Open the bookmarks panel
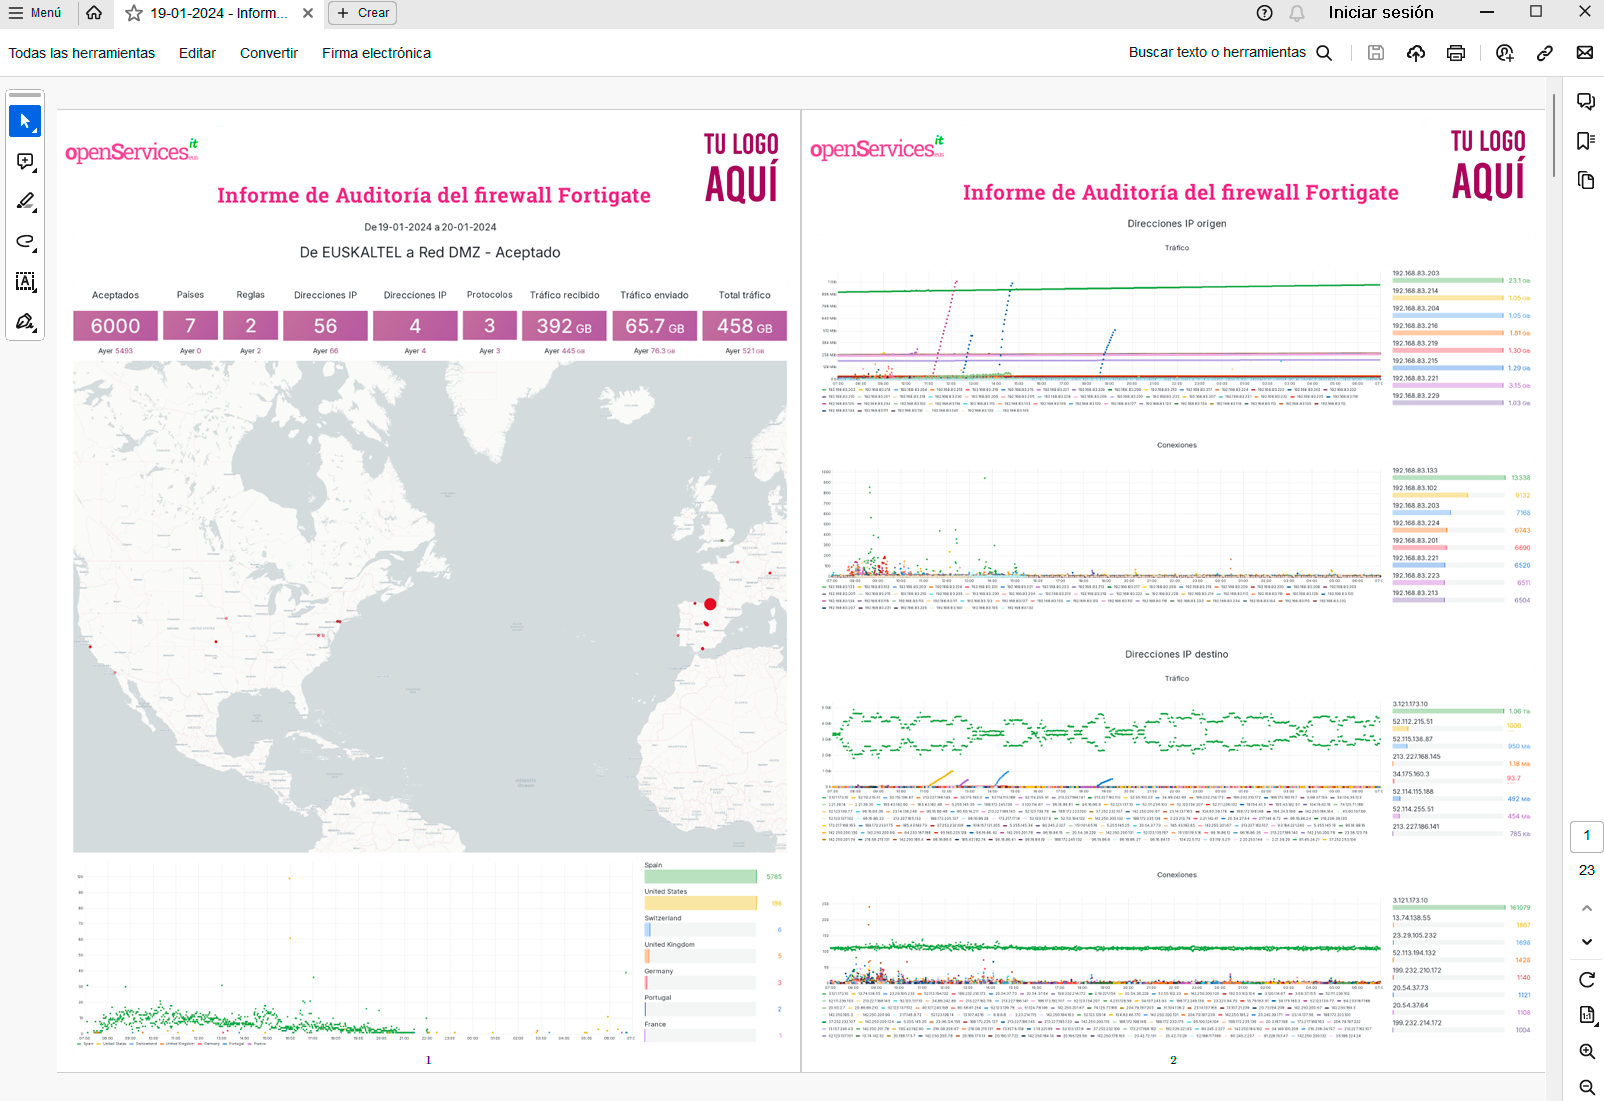The height and width of the screenshot is (1101, 1604). [x=1586, y=141]
